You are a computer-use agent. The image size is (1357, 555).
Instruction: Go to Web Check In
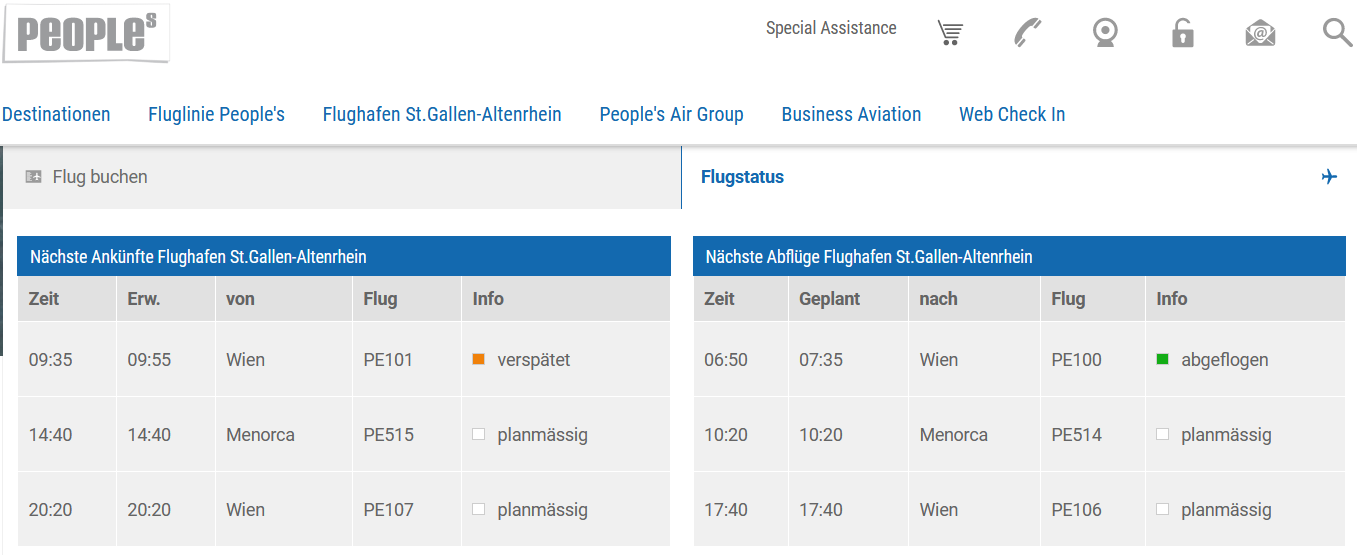tap(1012, 114)
